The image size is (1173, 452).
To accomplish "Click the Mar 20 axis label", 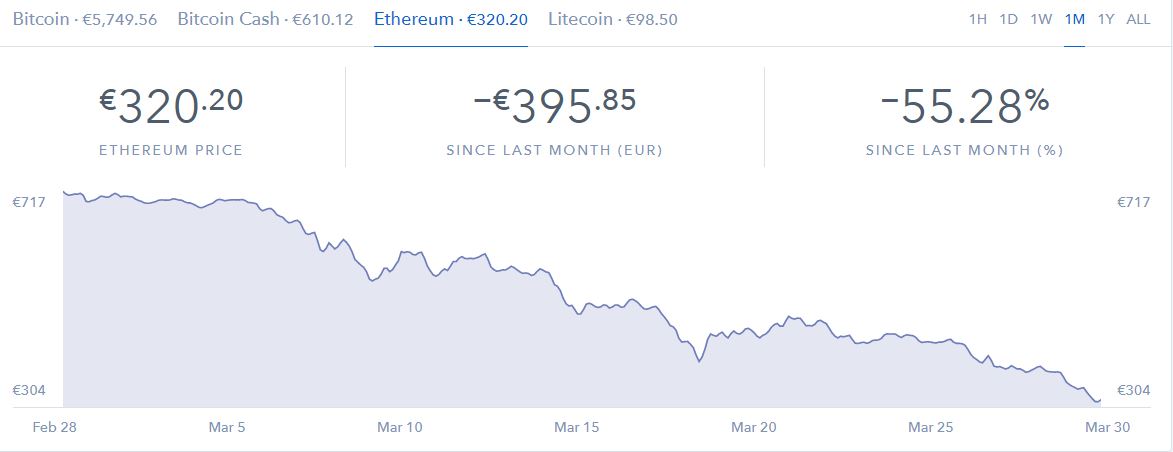I will coord(754,428).
